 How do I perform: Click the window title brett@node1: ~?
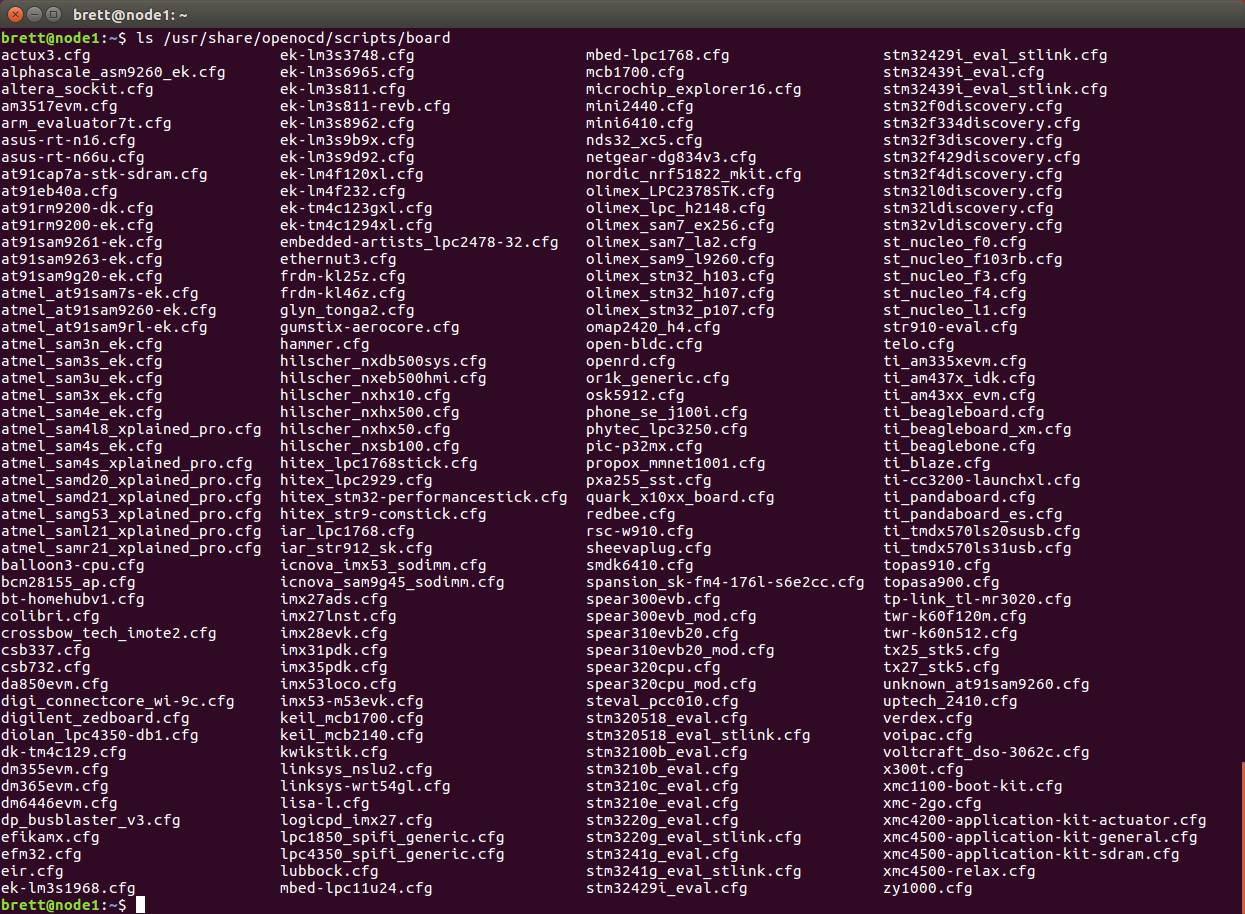point(131,14)
